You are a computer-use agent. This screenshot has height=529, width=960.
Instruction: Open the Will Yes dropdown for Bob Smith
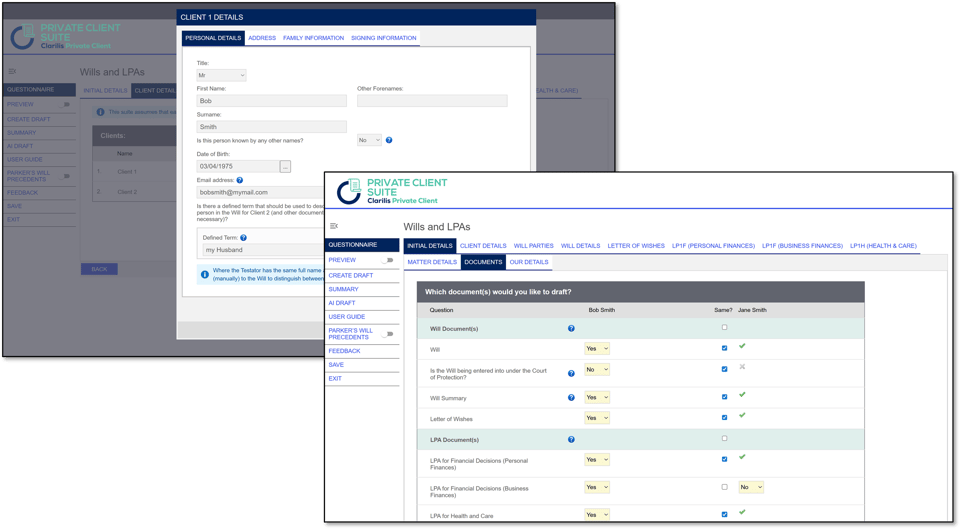tap(597, 349)
